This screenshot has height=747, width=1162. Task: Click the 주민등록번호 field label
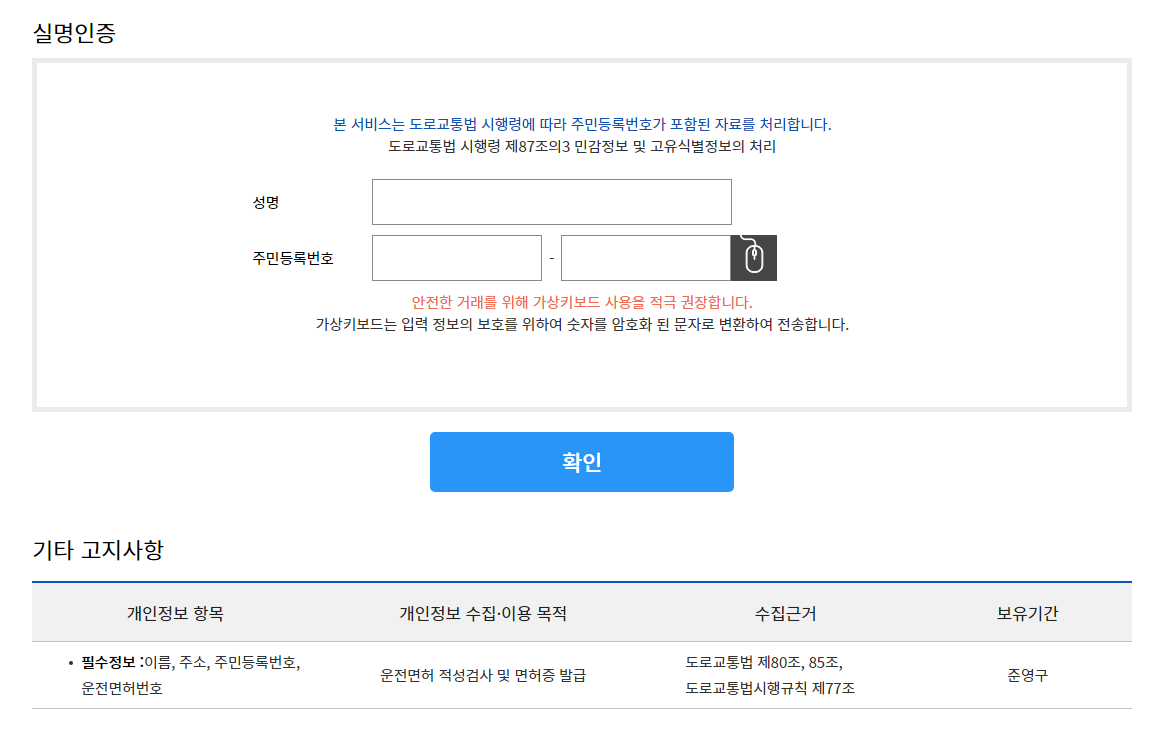[x=293, y=258]
